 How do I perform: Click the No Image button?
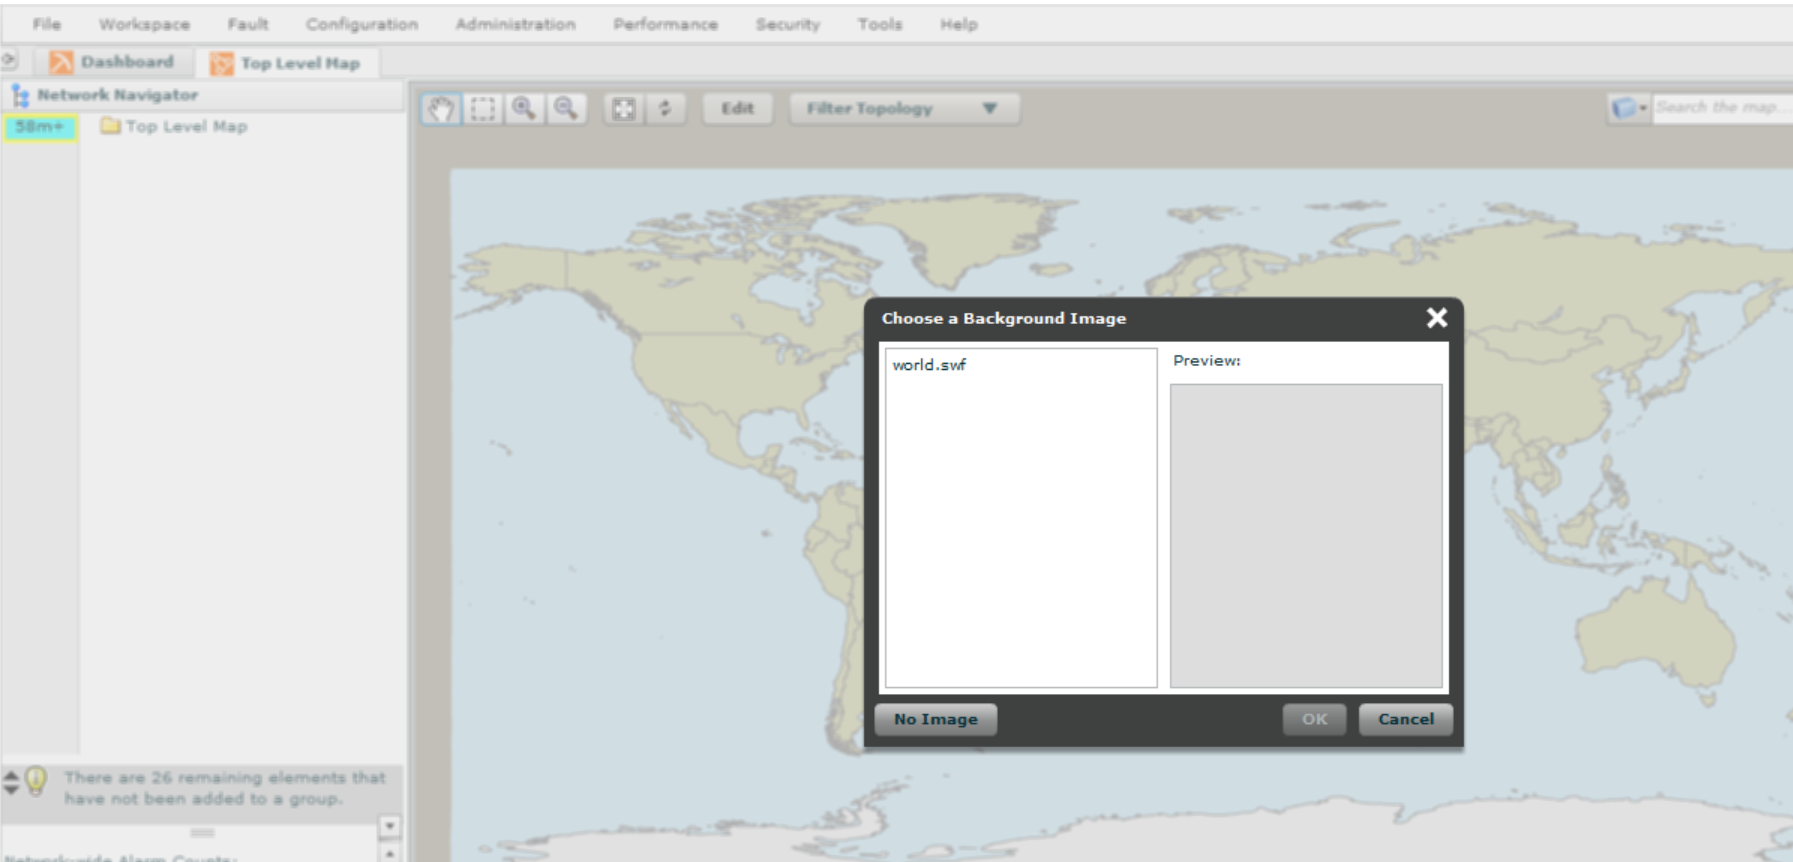(x=936, y=719)
